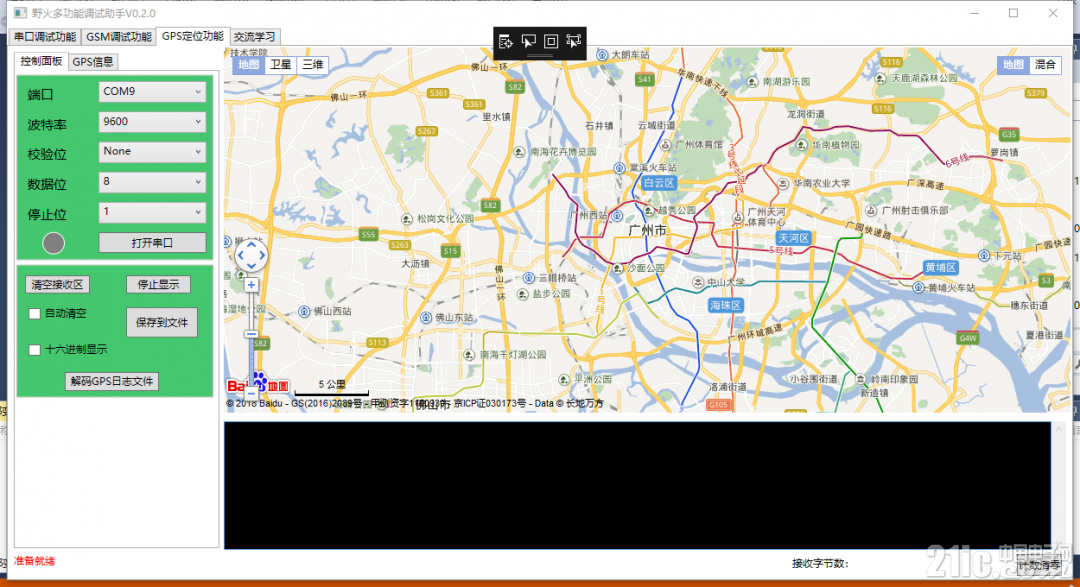Select the 岭南印象园 marker icon
Image resolution: width=1080 pixels, height=587 pixels.
(860, 379)
